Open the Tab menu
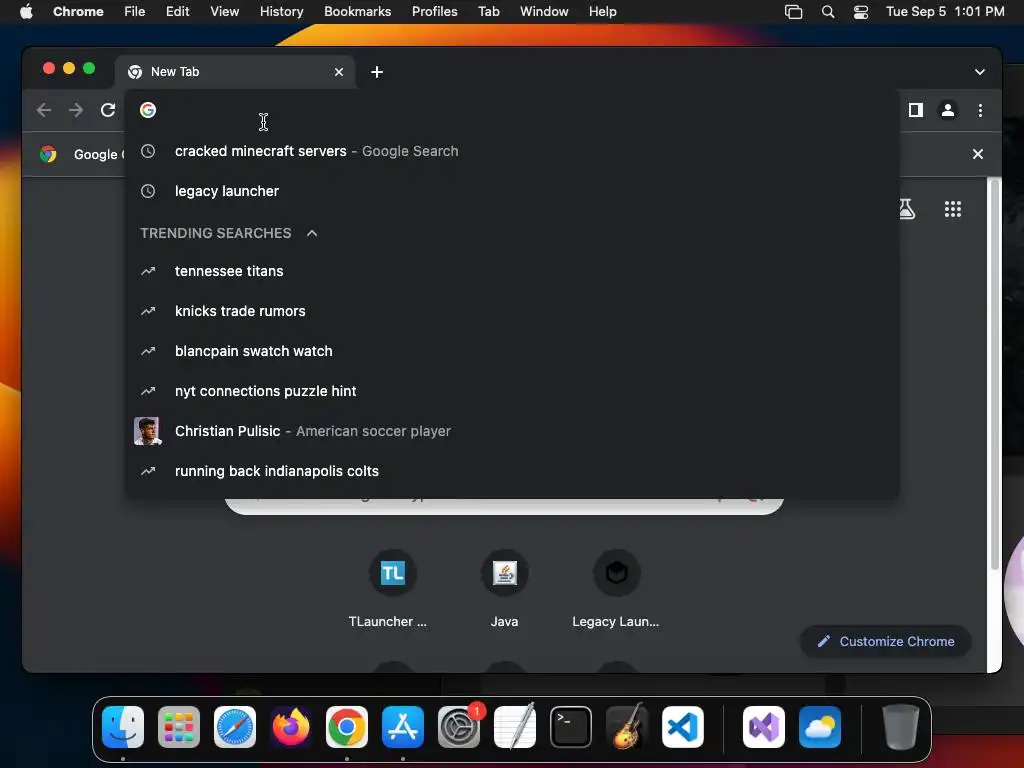 (x=488, y=12)
